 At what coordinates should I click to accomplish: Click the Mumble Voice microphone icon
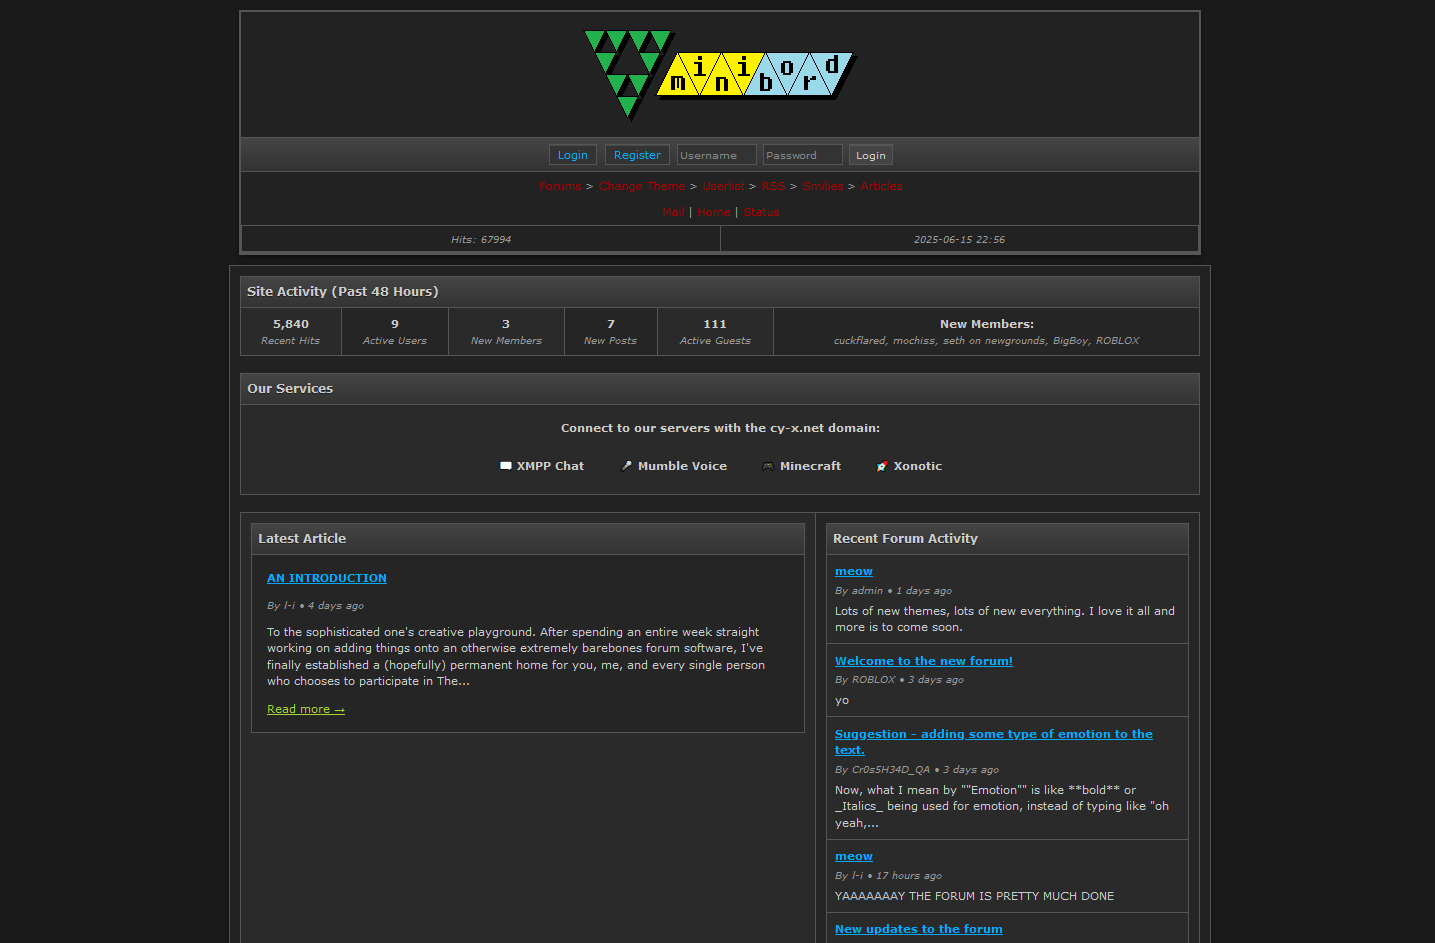pyautogui.click(x=627, y=466)
